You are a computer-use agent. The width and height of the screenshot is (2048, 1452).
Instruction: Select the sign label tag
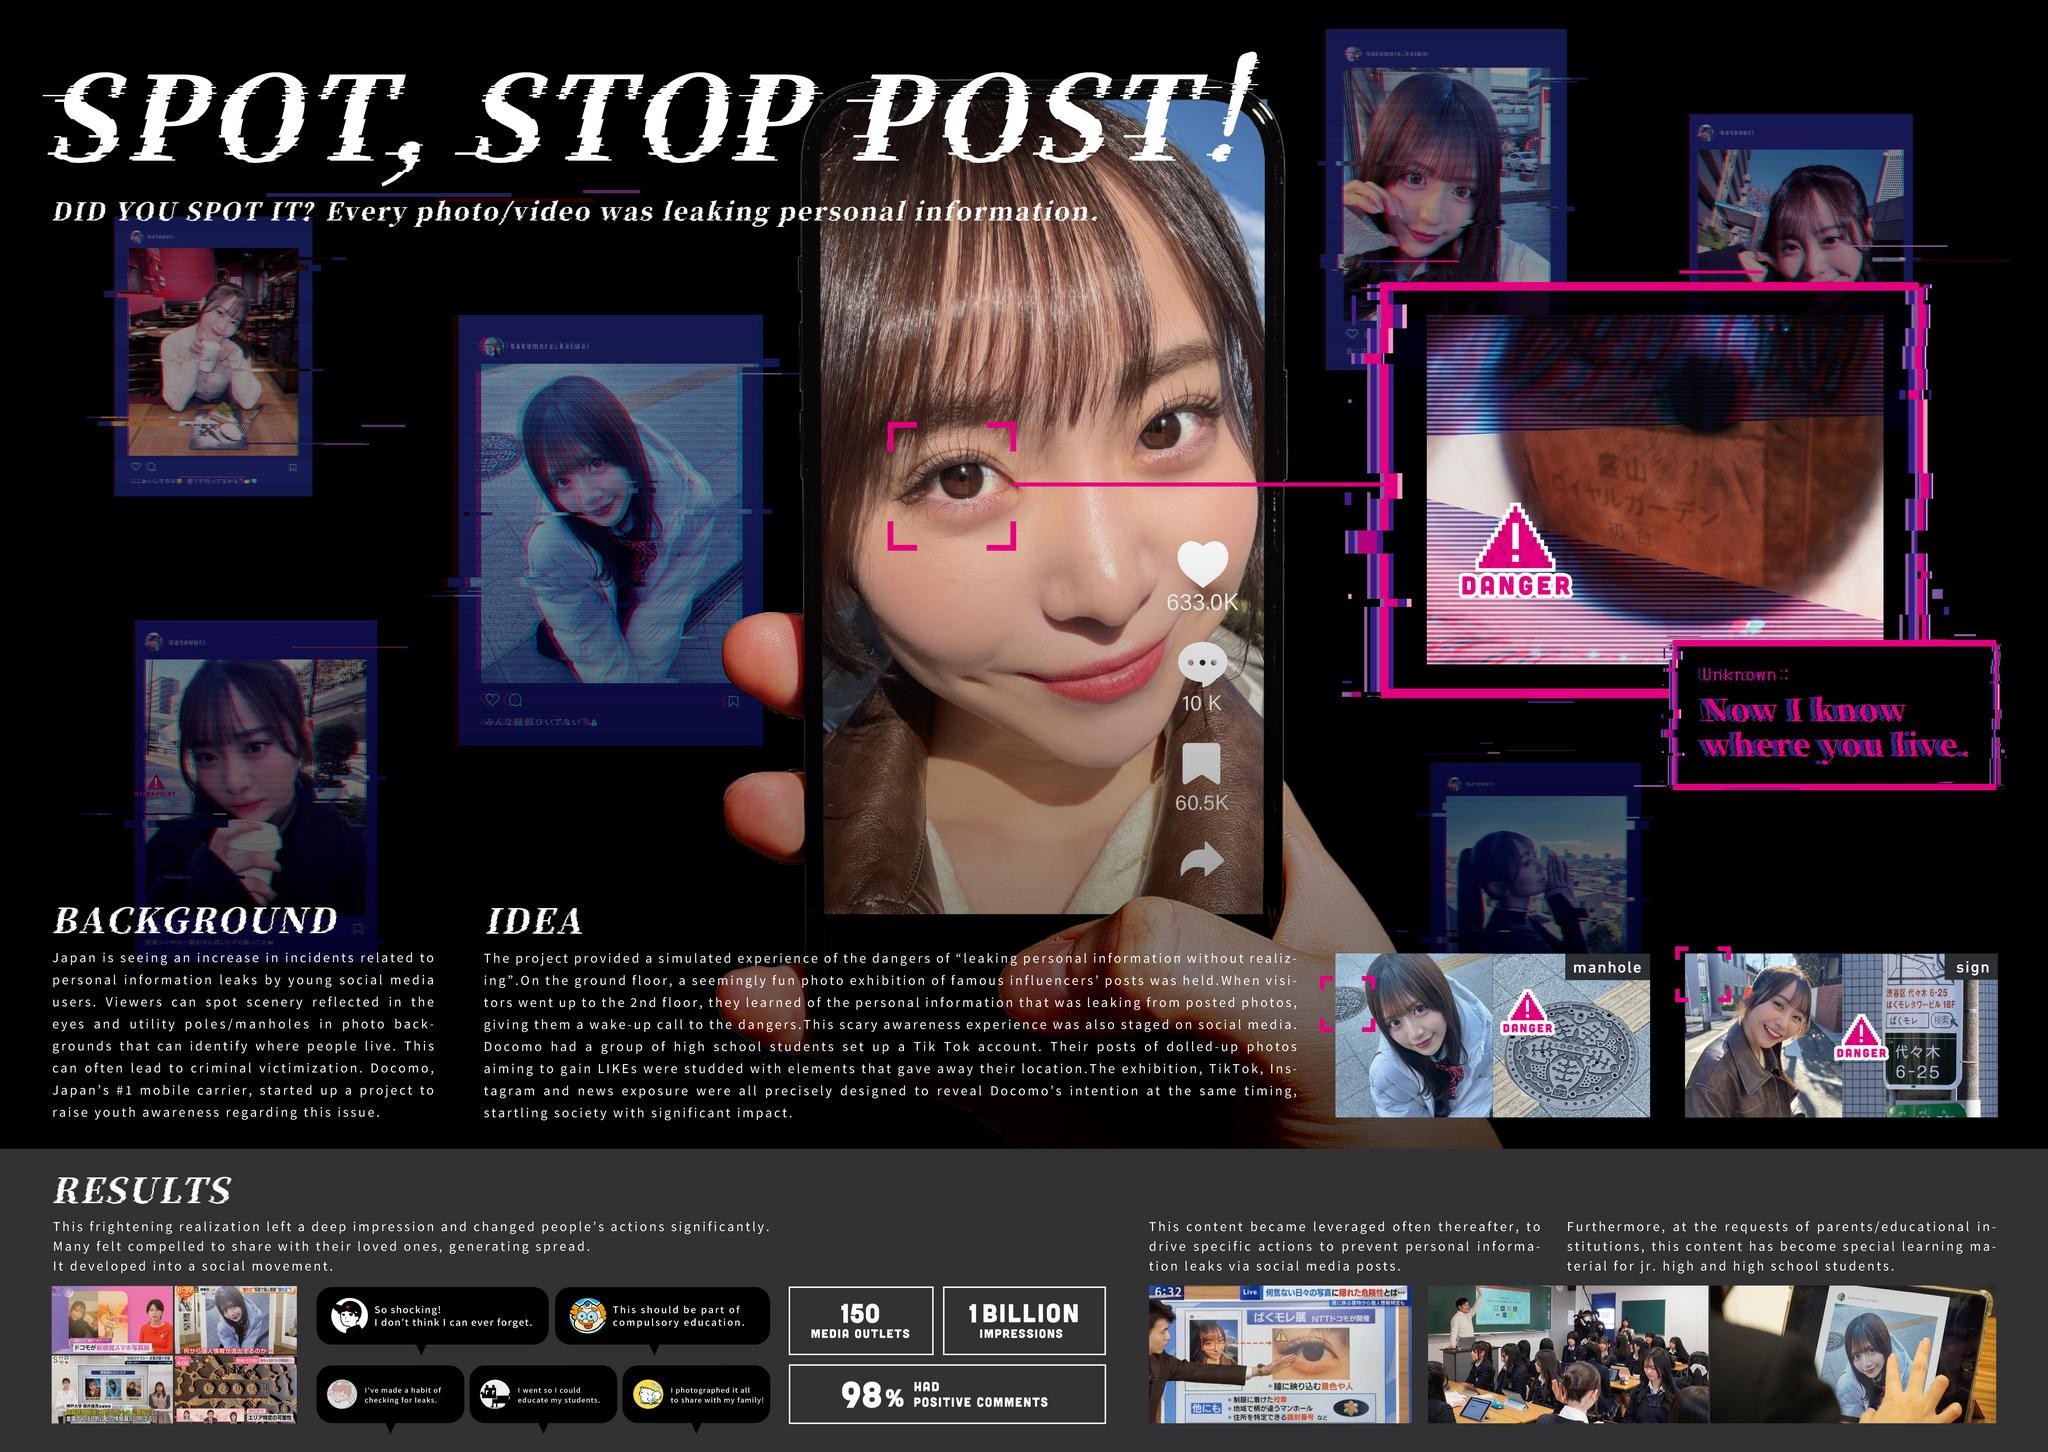tap(1972, 967)
